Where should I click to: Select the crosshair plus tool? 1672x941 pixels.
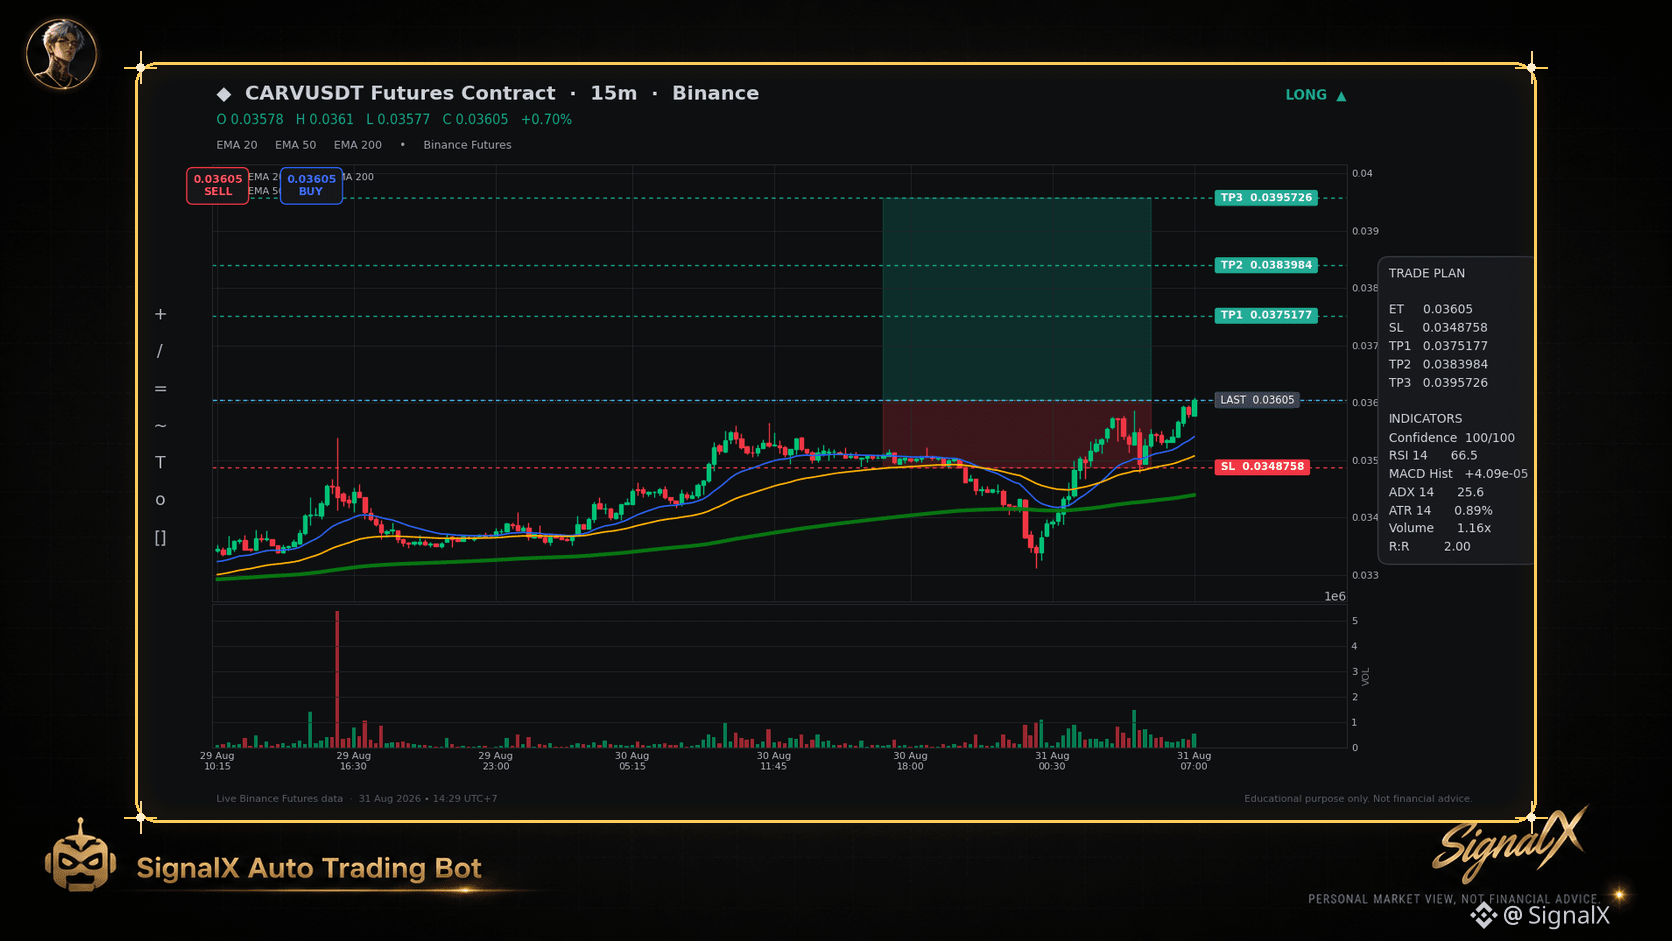160,314
